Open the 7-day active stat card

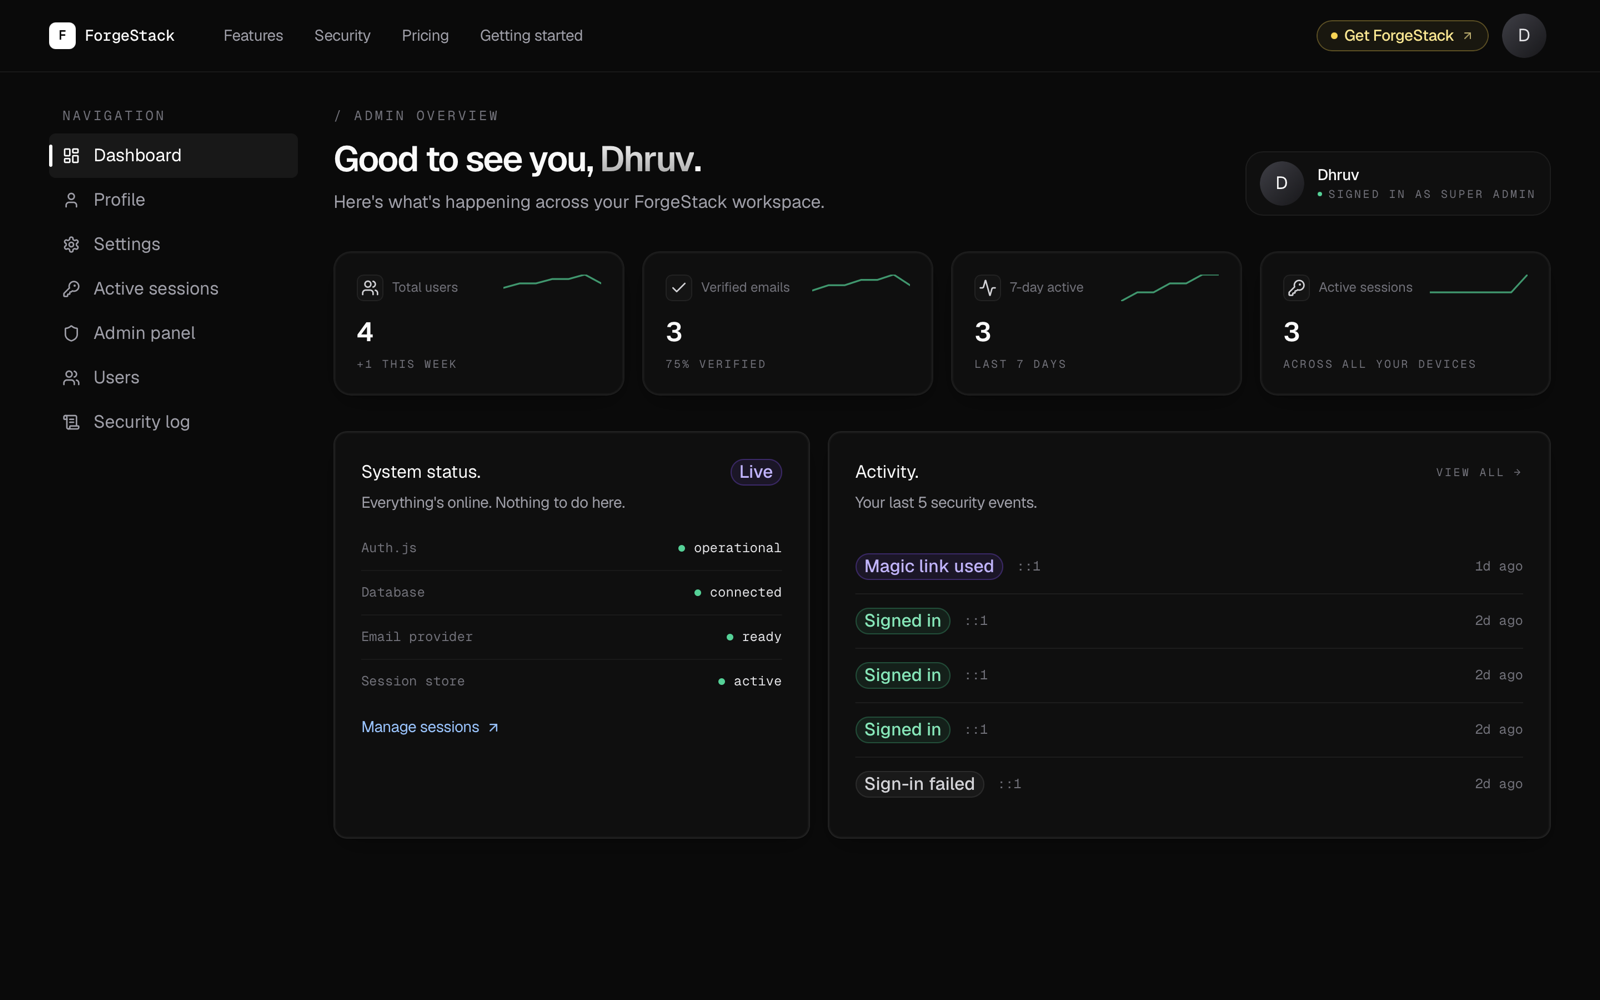point(1097,323)
